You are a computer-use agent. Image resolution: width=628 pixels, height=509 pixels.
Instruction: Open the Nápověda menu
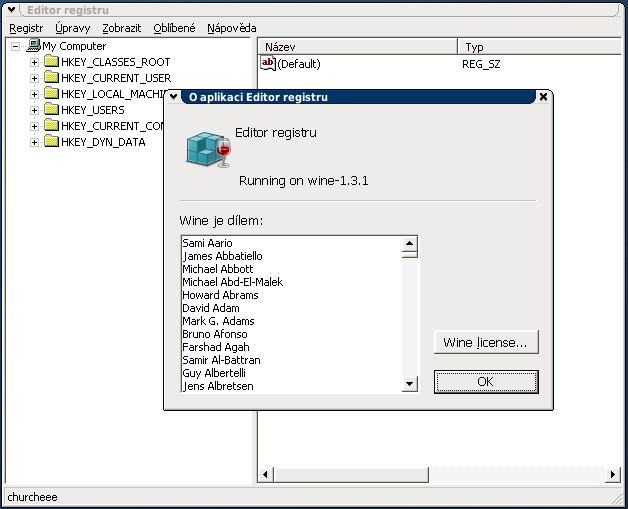click(x=231, y=28)
